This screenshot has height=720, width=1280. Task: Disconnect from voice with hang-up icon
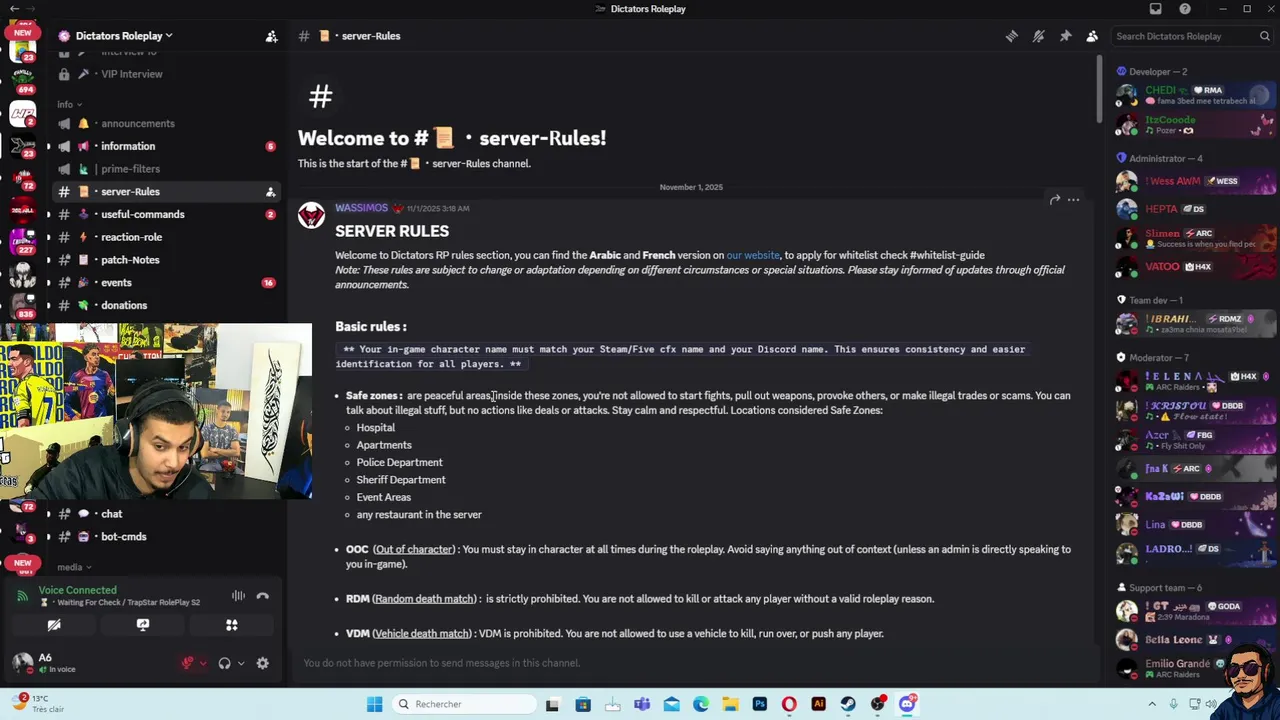262,596
